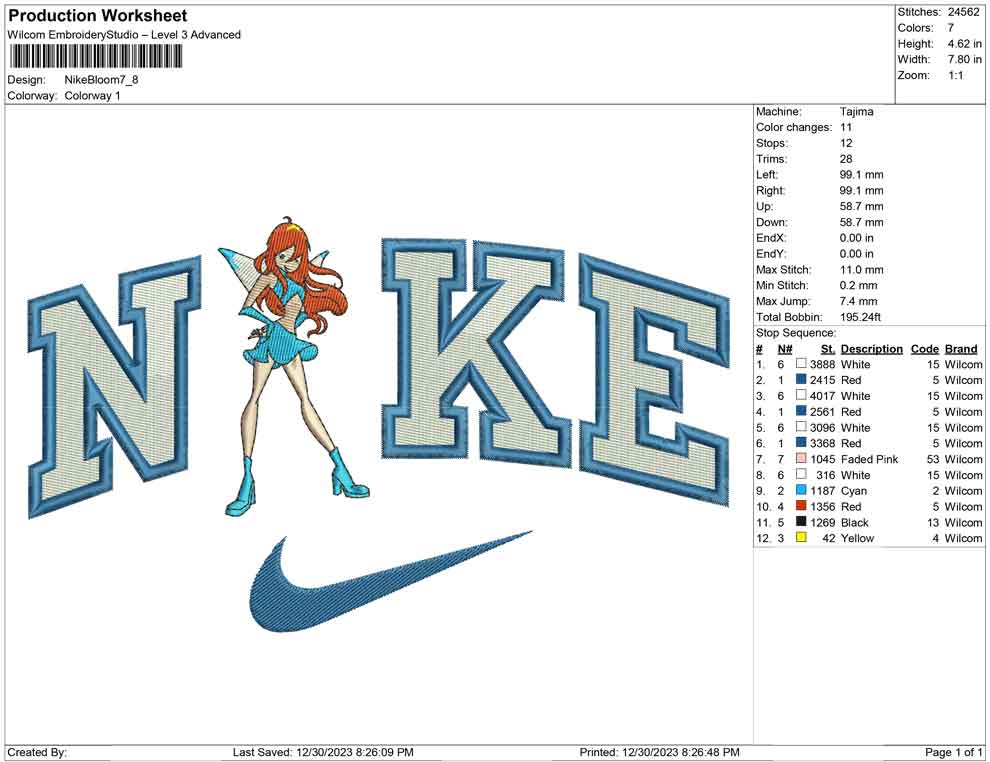Viewport: 990px width, 762px height.
Task: Select the Stitches value 24562
Action: coord(963,12)
